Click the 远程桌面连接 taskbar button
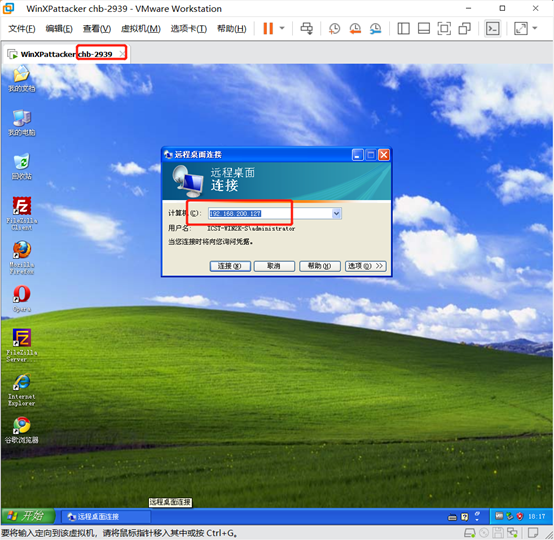Viewport: 554px width, 540px height. click(105, 517)
